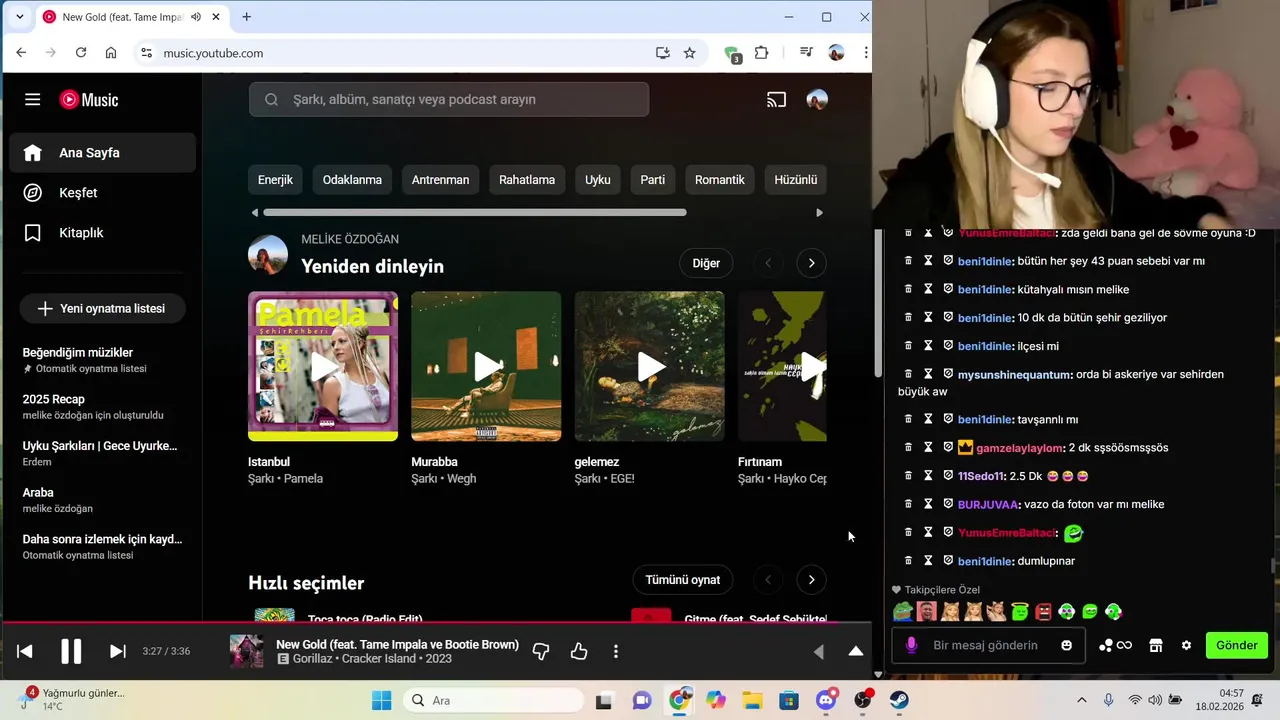This screenshot has height=720, width=1280.
Task: Go to Chrome home page
Action: pos(111,53)
